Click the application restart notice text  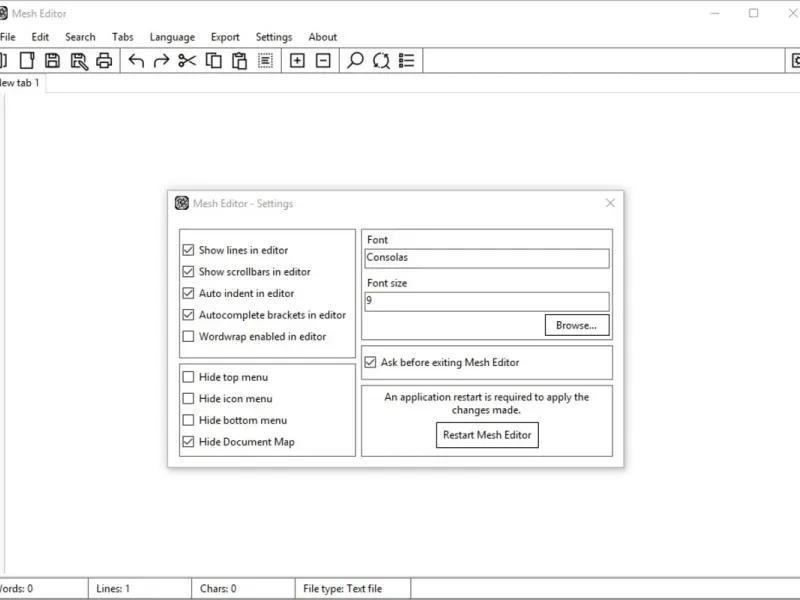(486, 403)
